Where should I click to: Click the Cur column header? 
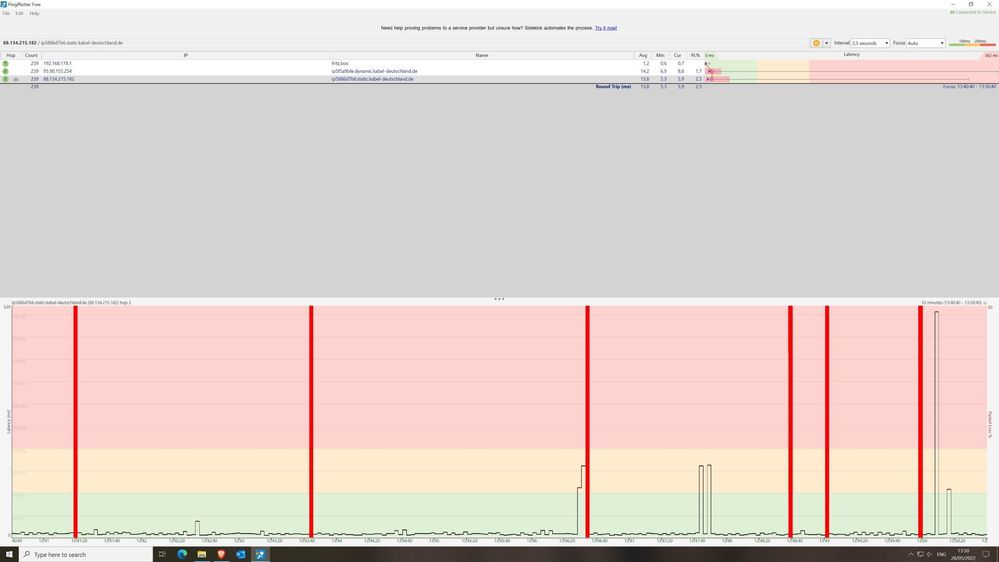(677, 55)
